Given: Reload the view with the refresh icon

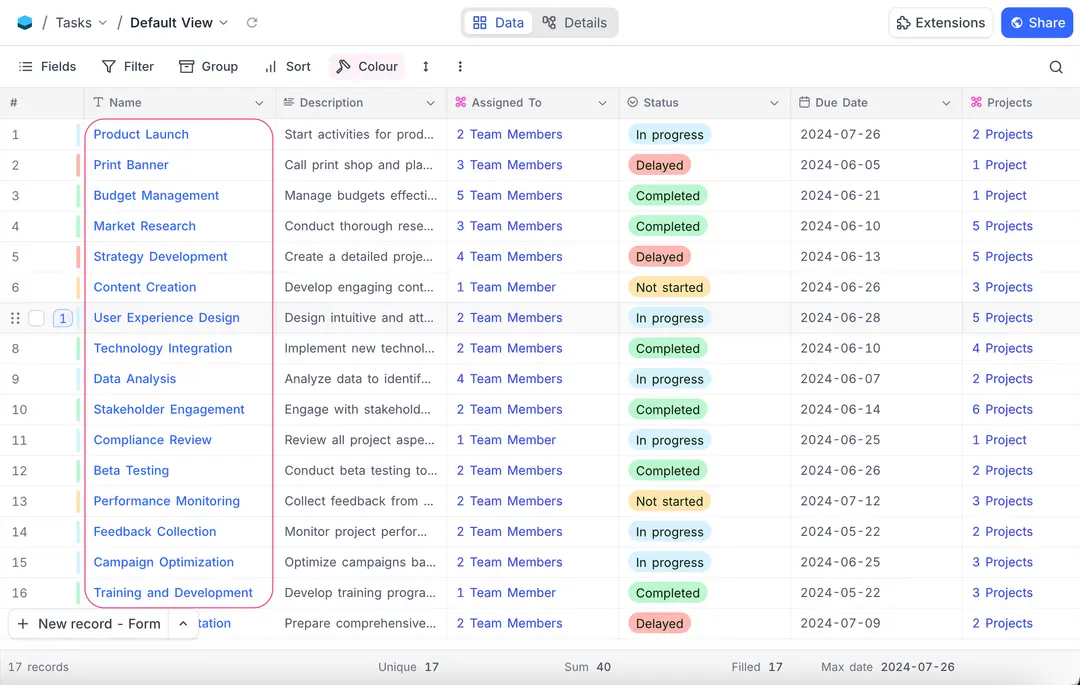Looking at the screenshot, I should 252,23.
